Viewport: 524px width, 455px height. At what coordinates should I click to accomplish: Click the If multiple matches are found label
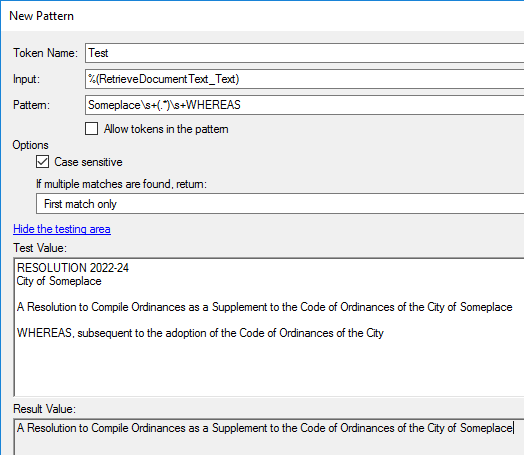tap(122, 184)
